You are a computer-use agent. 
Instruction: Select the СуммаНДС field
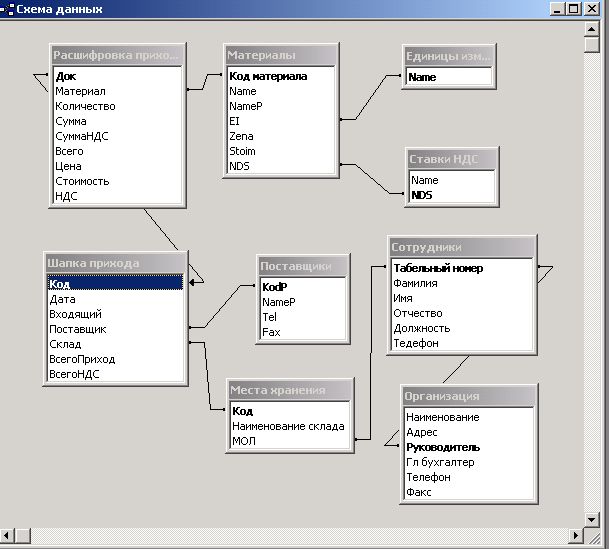click(118, 136)
